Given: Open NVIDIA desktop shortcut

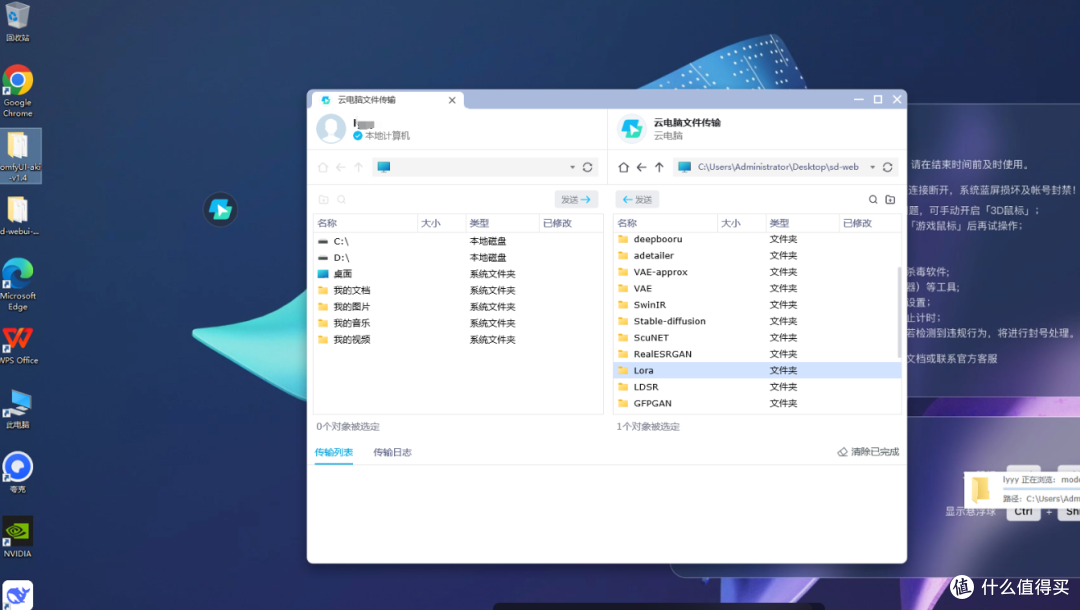Looking at the screenshot, I should coord(17,538).
